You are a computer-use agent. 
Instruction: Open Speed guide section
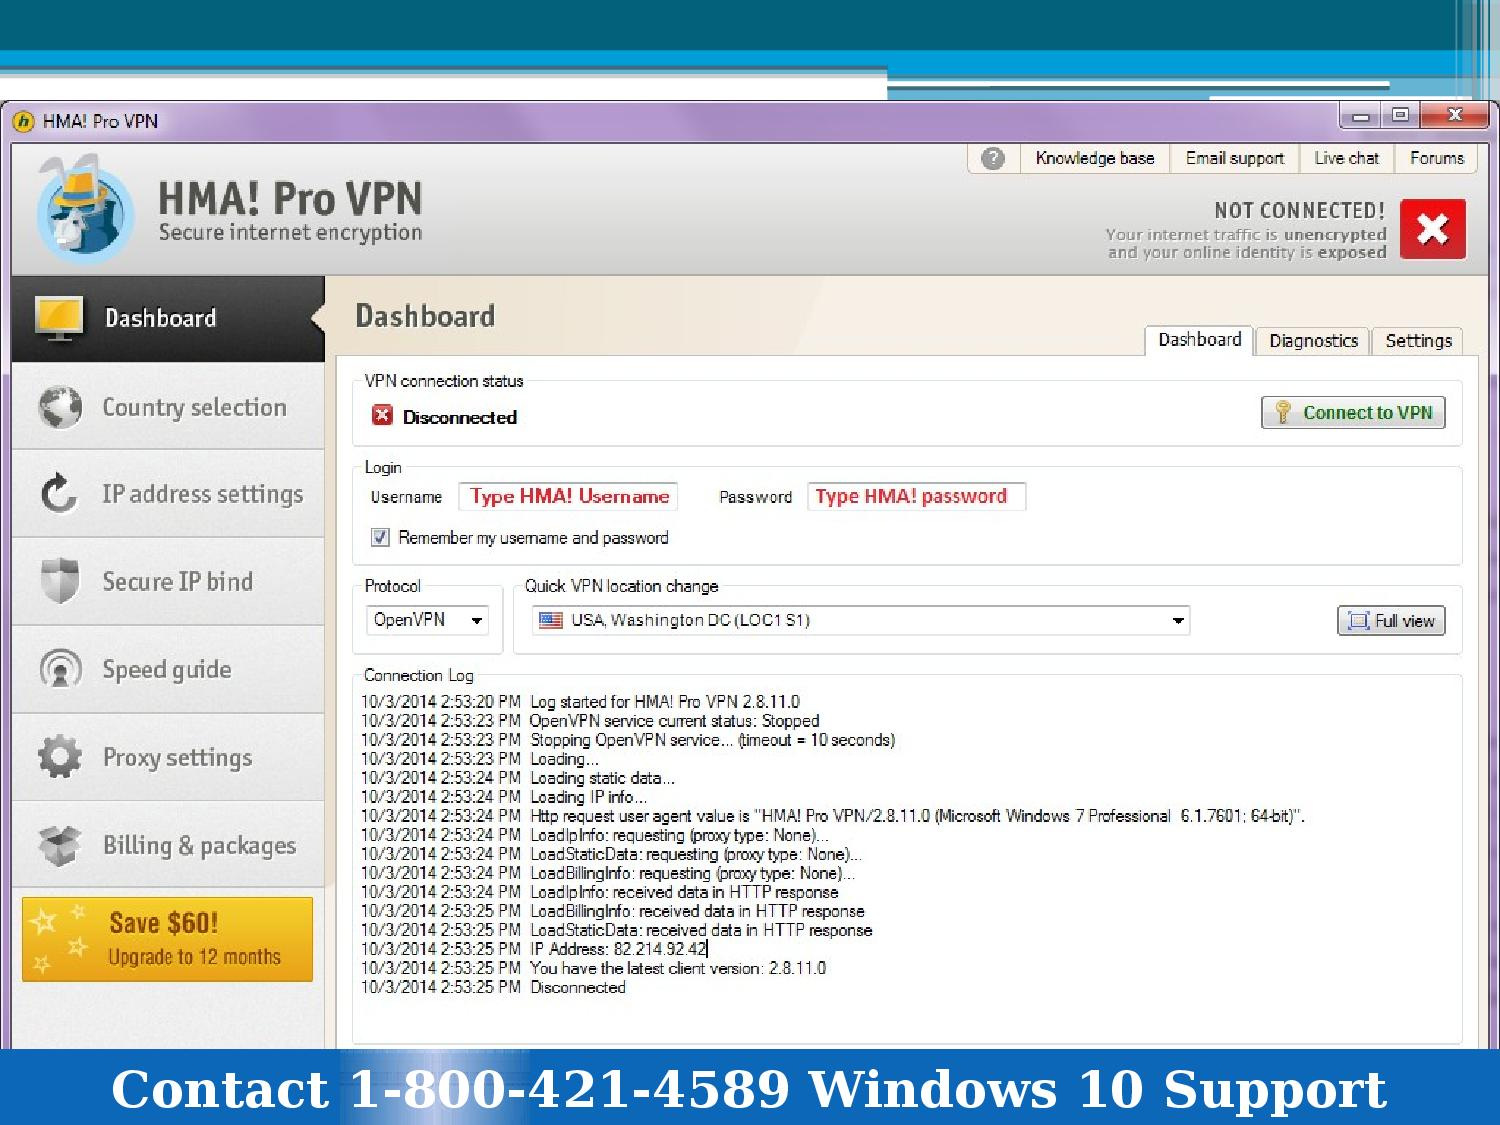coord(168,670)
